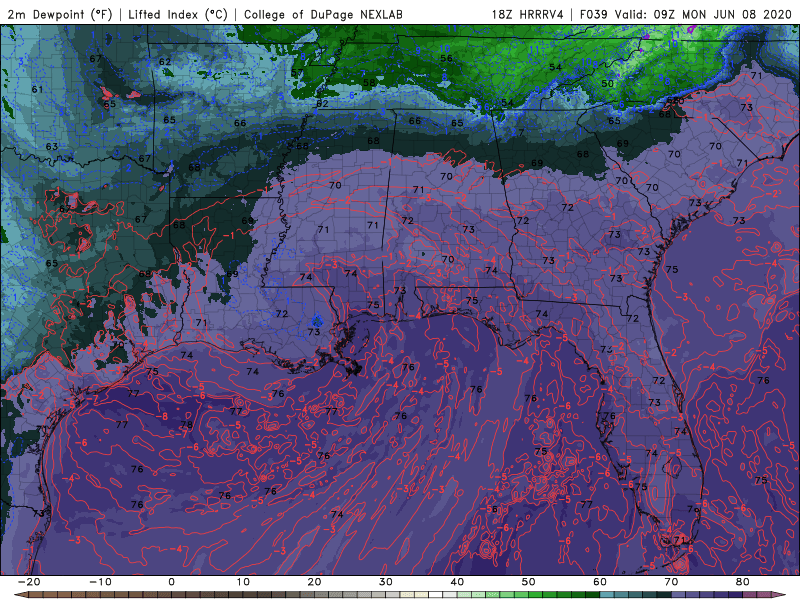Click the "18Z HRRRV4" model run label
This screenshot has width=800, height=600.
(528, 14)
